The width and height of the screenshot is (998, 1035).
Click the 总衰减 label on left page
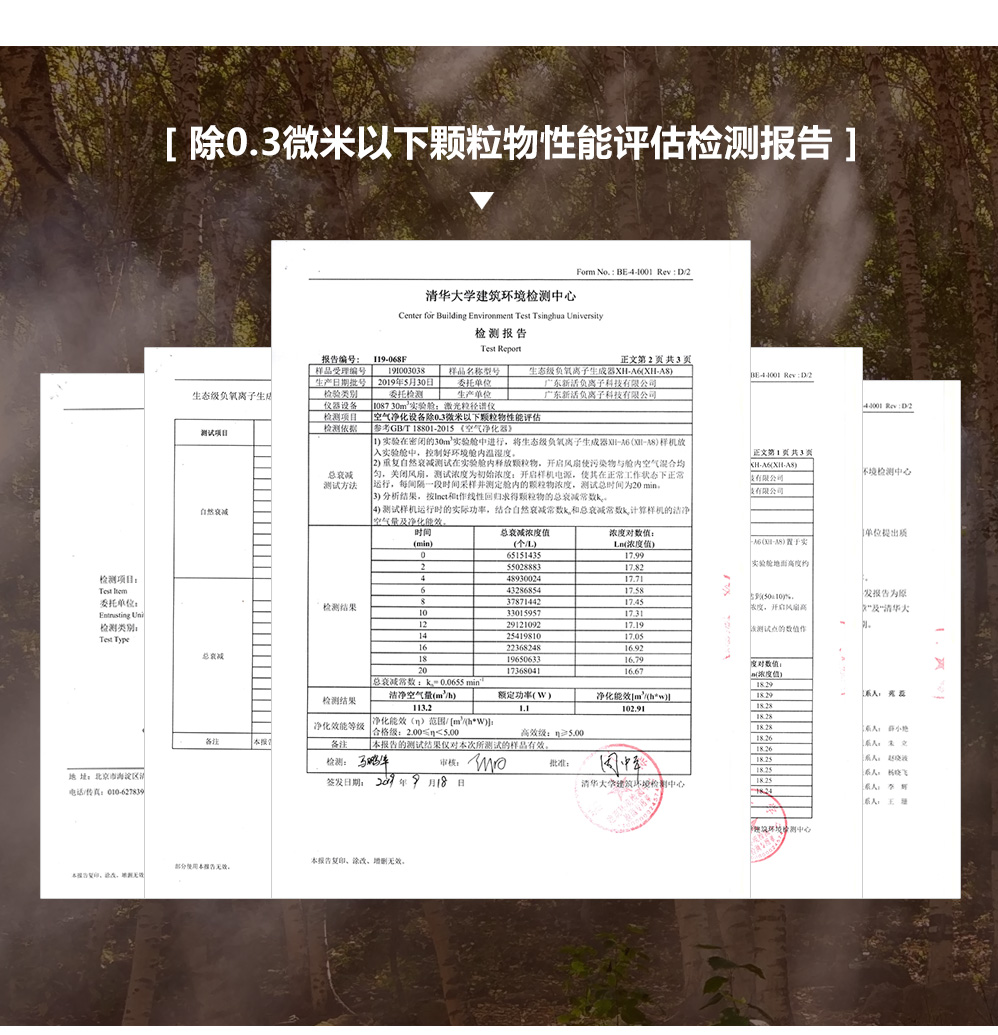213,656
